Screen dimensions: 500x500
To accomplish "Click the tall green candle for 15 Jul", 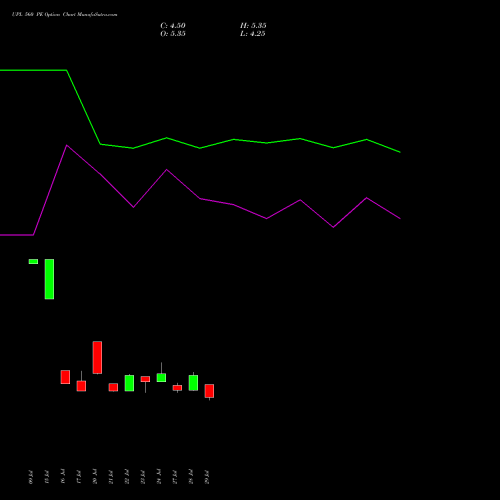I will 49,279.
